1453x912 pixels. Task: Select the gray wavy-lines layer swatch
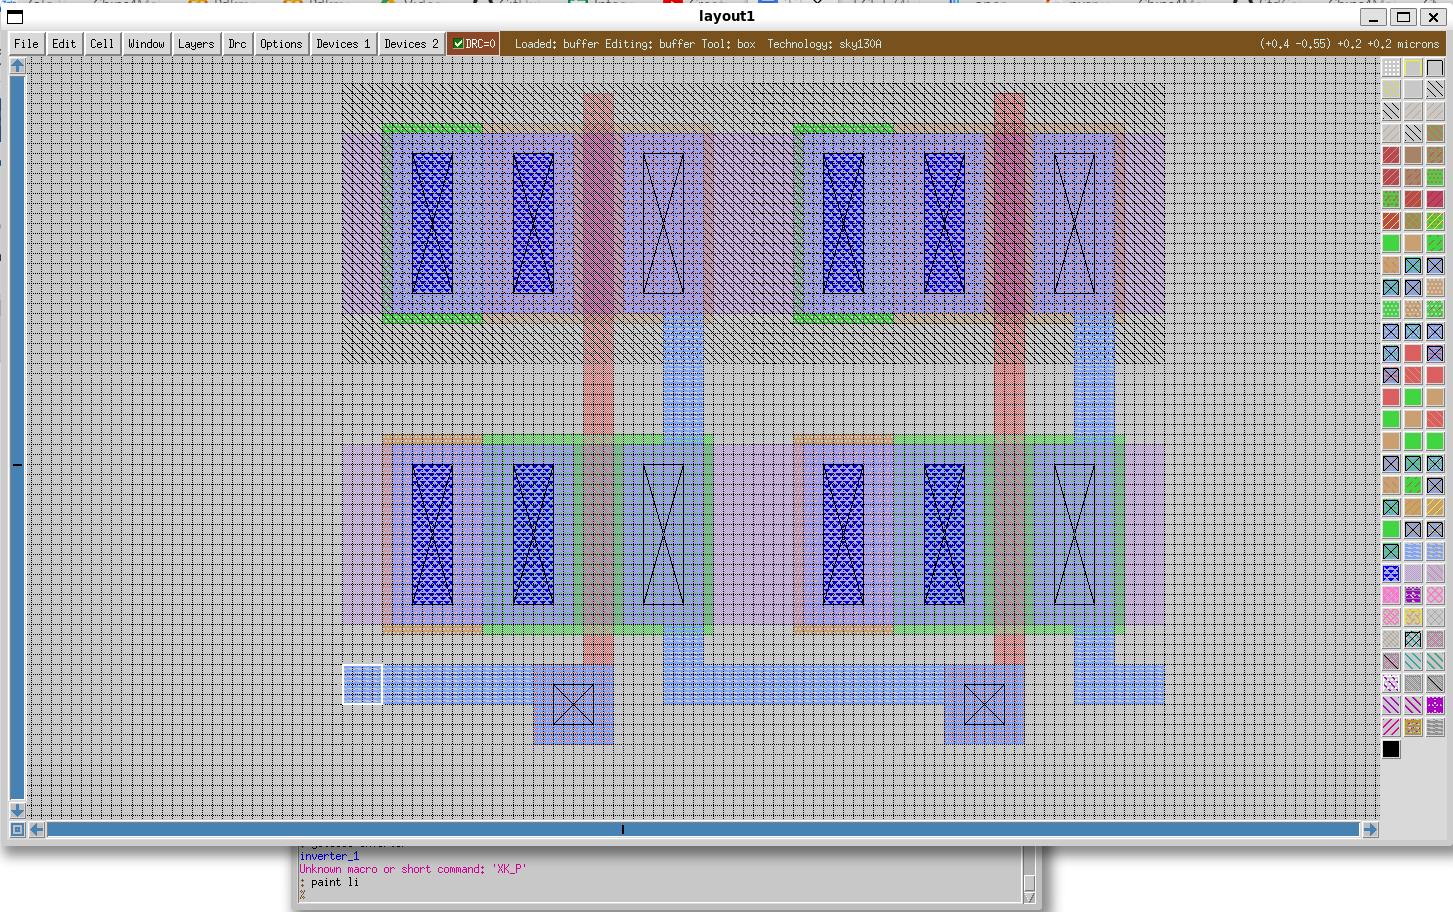(x=1435, y=727)
